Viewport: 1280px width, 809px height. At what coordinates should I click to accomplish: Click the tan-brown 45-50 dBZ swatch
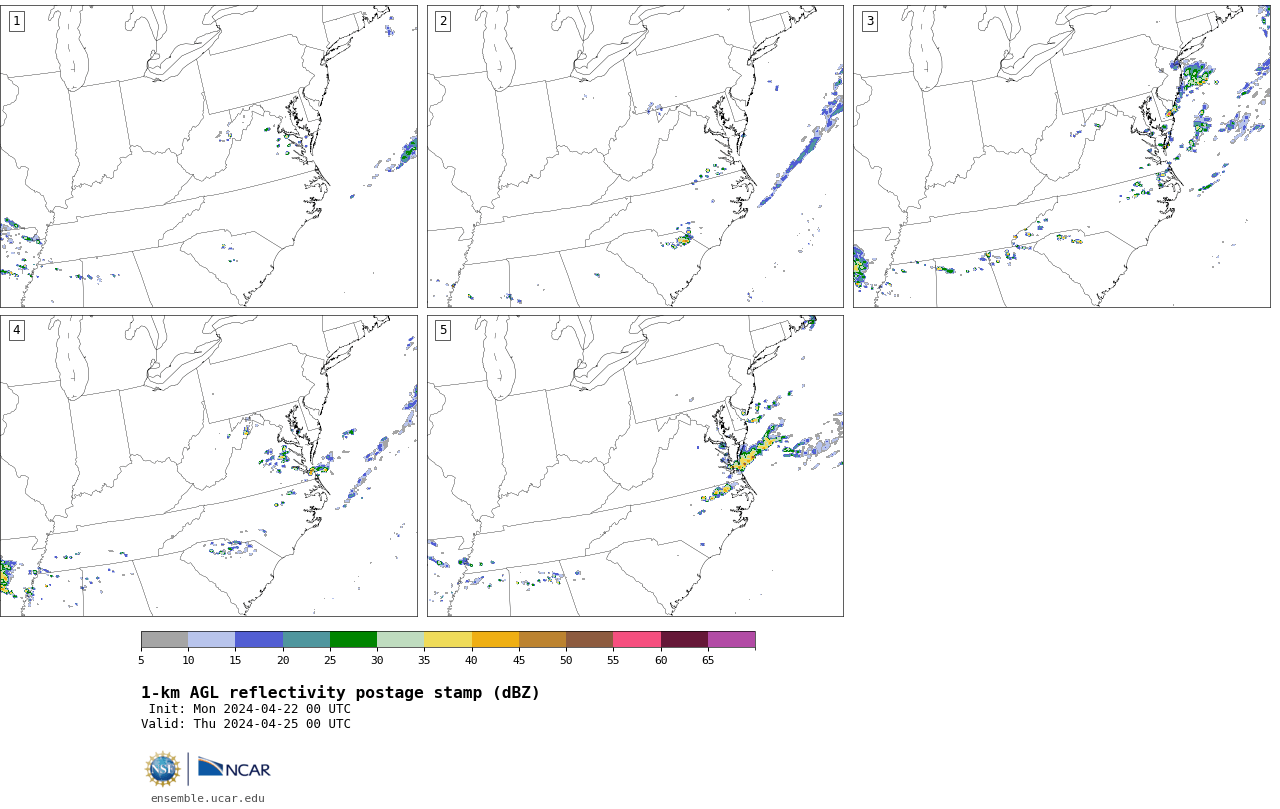(542, 640)
